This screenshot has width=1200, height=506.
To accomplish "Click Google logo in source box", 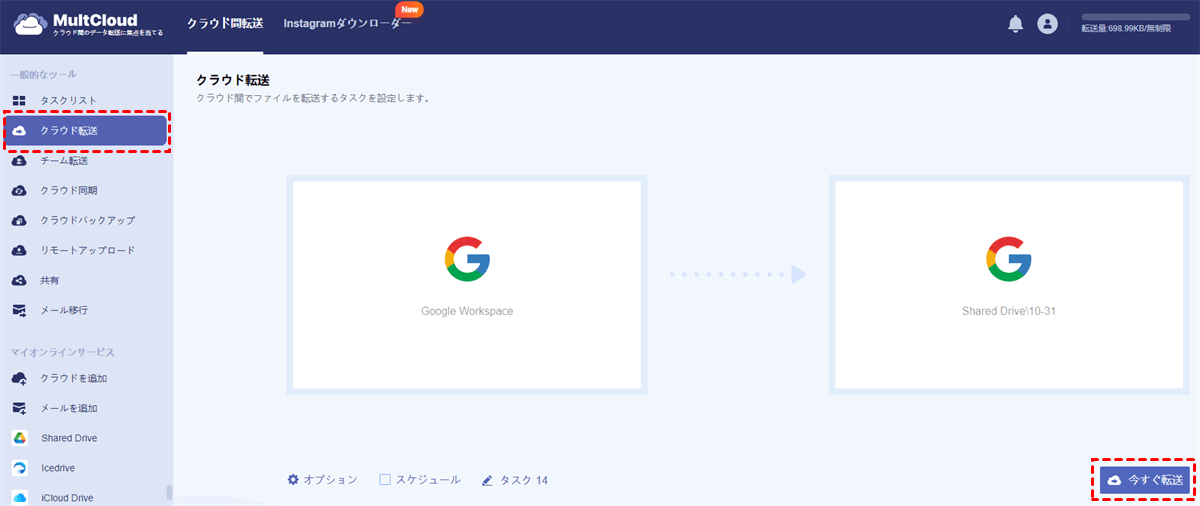I will pos(467,258).
